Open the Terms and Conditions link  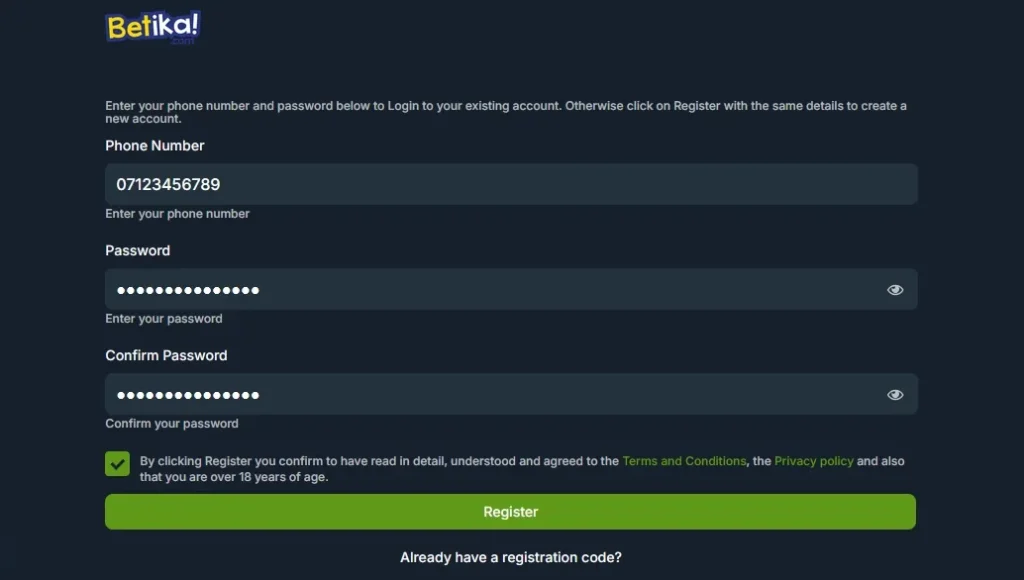click(x=684, y=461)
